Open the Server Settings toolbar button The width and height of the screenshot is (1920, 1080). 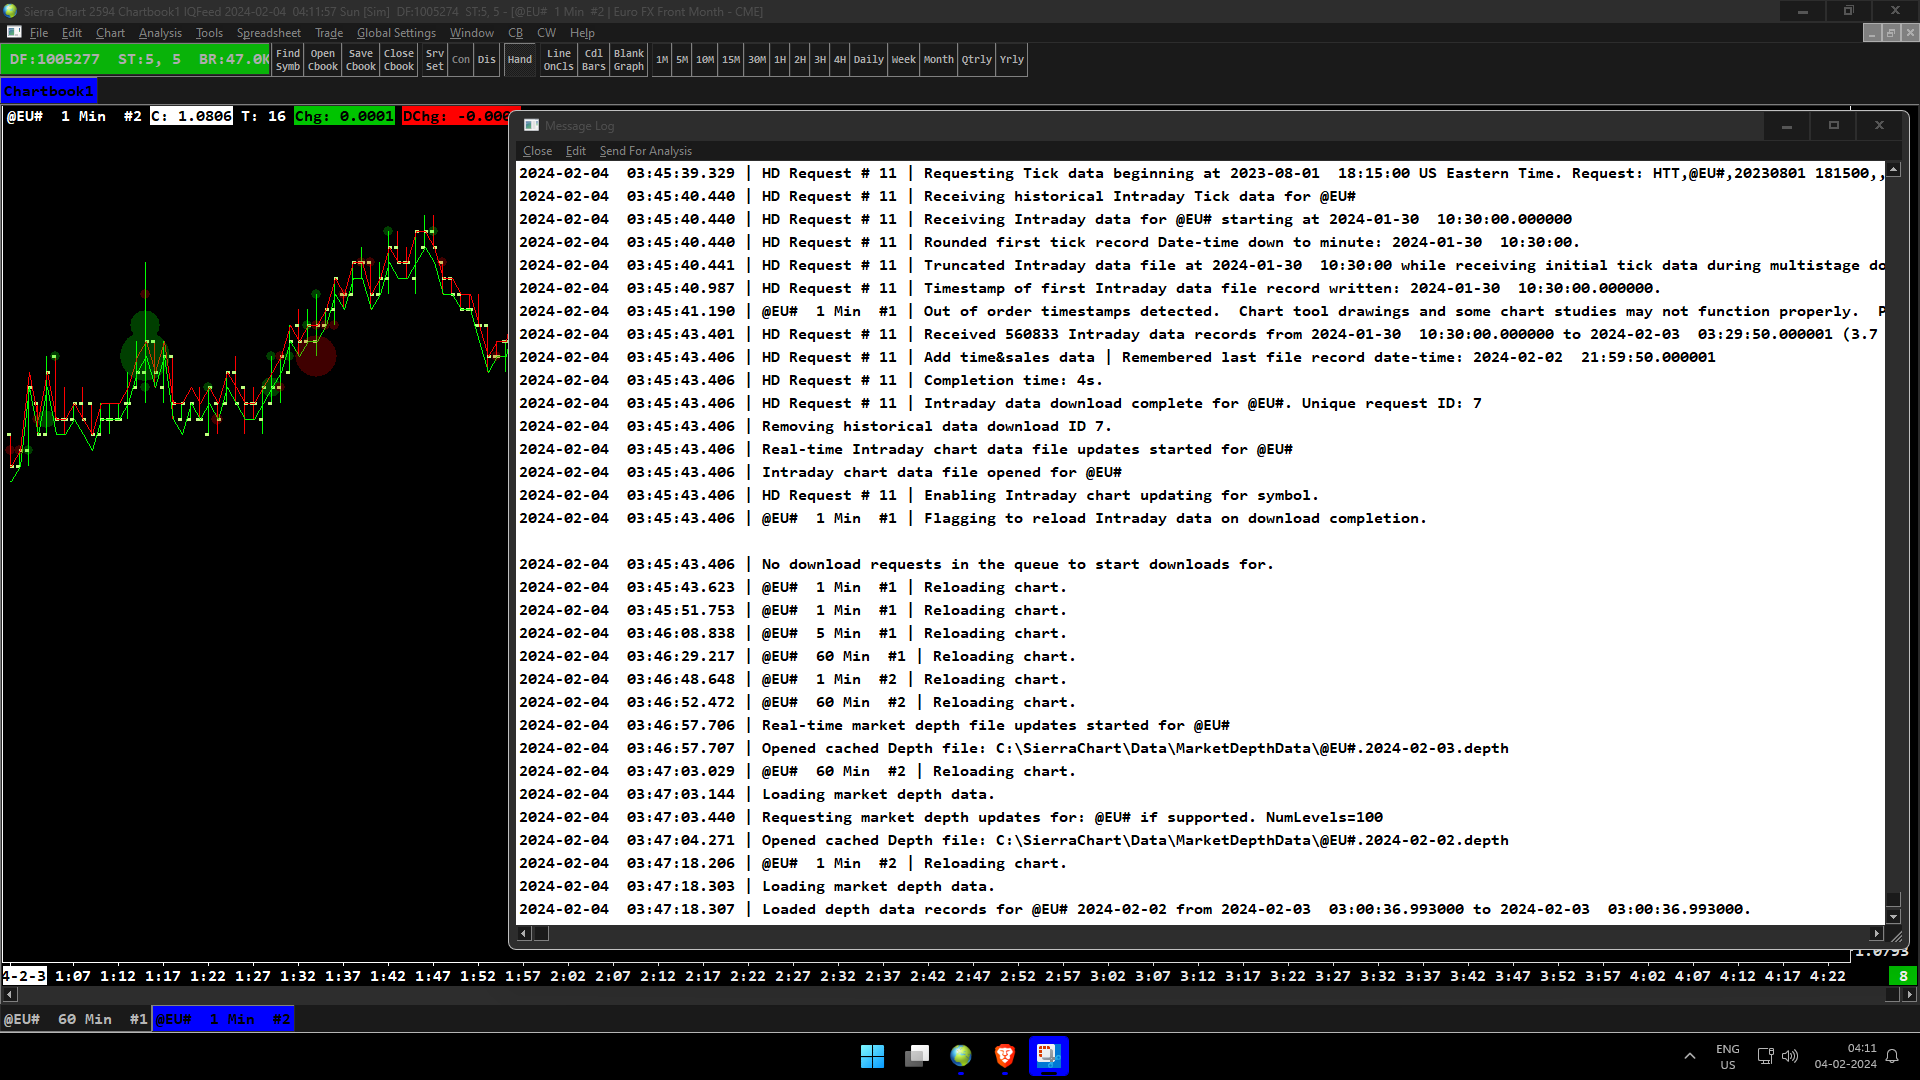coord(434,60)
